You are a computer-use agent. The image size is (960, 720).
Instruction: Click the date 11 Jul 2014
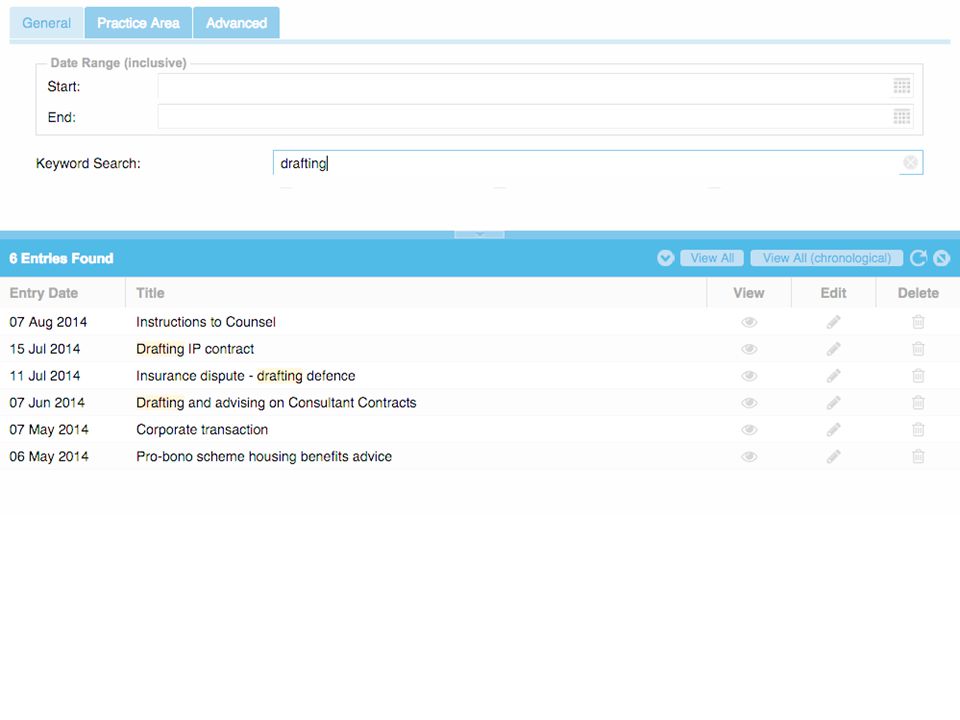(x=45, y=376)
